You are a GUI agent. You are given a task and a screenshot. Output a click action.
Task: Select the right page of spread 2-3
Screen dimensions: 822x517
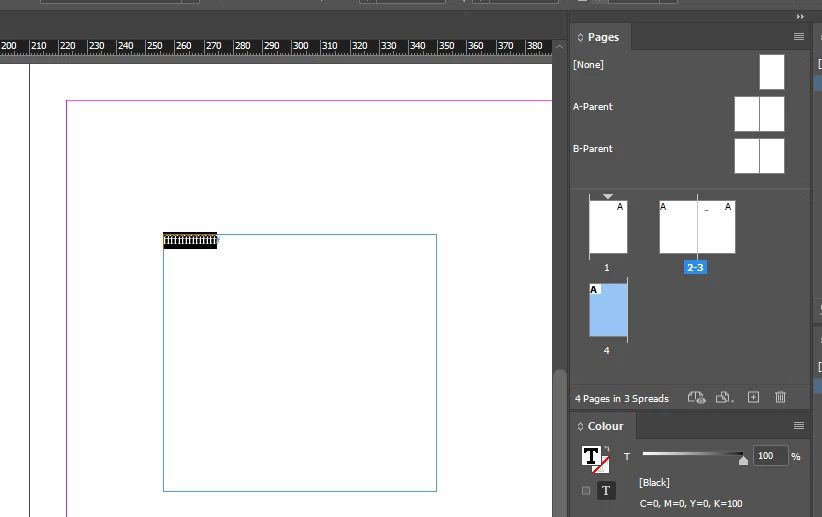point(716,227)
